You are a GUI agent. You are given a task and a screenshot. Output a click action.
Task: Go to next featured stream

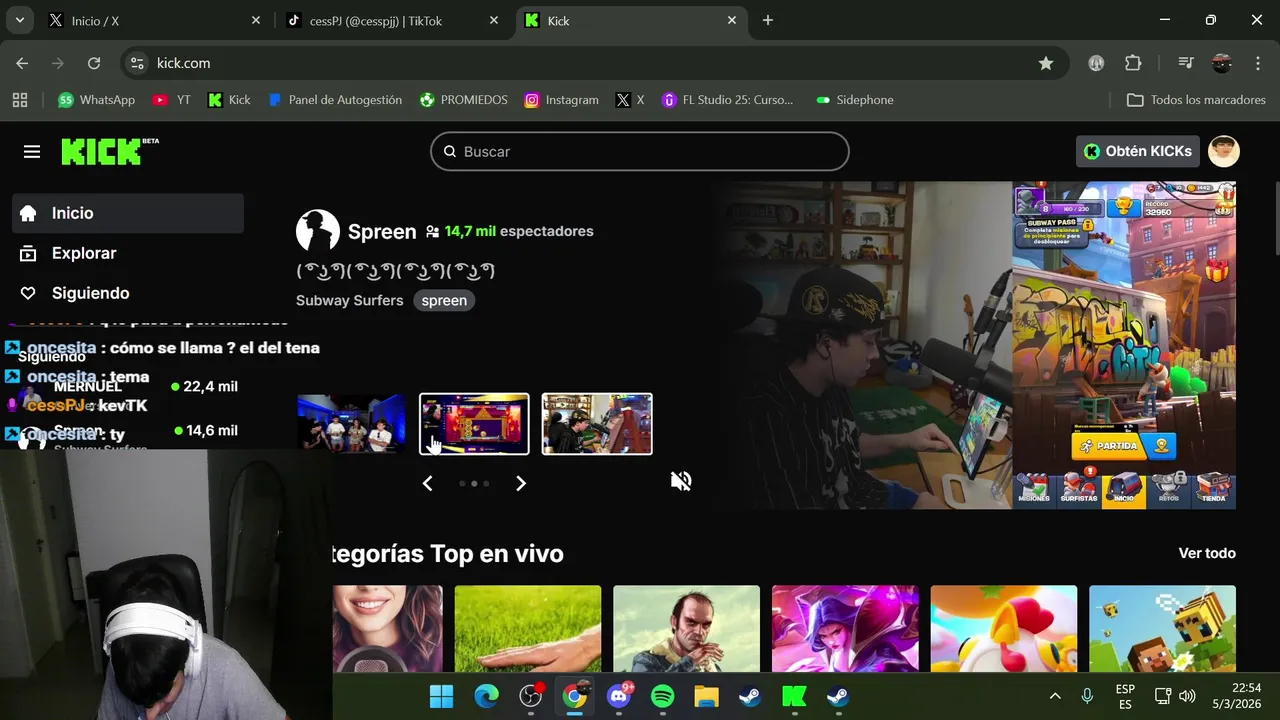pos(520,484)
